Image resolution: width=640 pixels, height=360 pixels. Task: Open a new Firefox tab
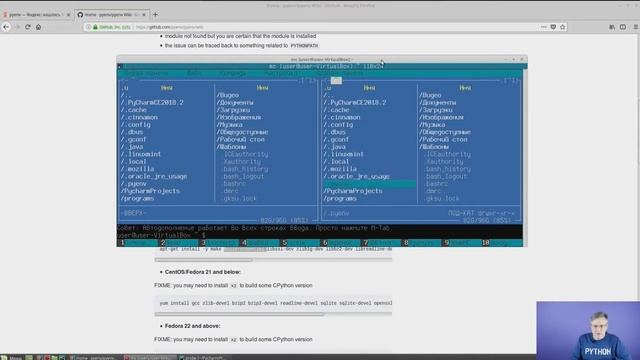click(155, 15)
